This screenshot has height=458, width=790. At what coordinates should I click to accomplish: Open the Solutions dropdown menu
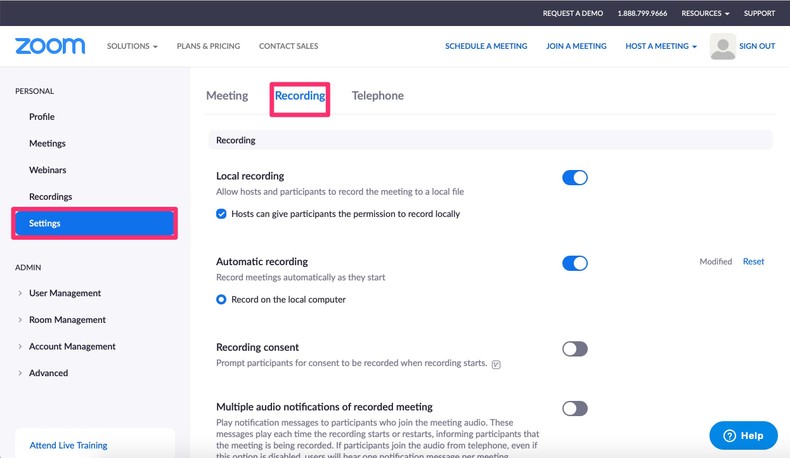(x=132, y=46)
